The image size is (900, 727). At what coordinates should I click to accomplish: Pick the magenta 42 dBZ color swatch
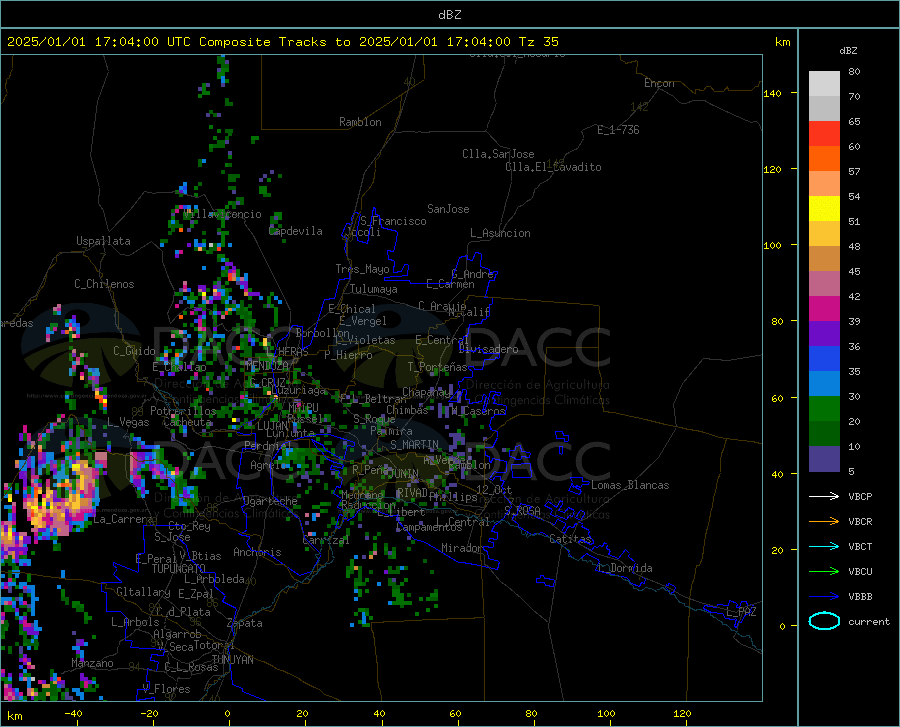[824, 309]
